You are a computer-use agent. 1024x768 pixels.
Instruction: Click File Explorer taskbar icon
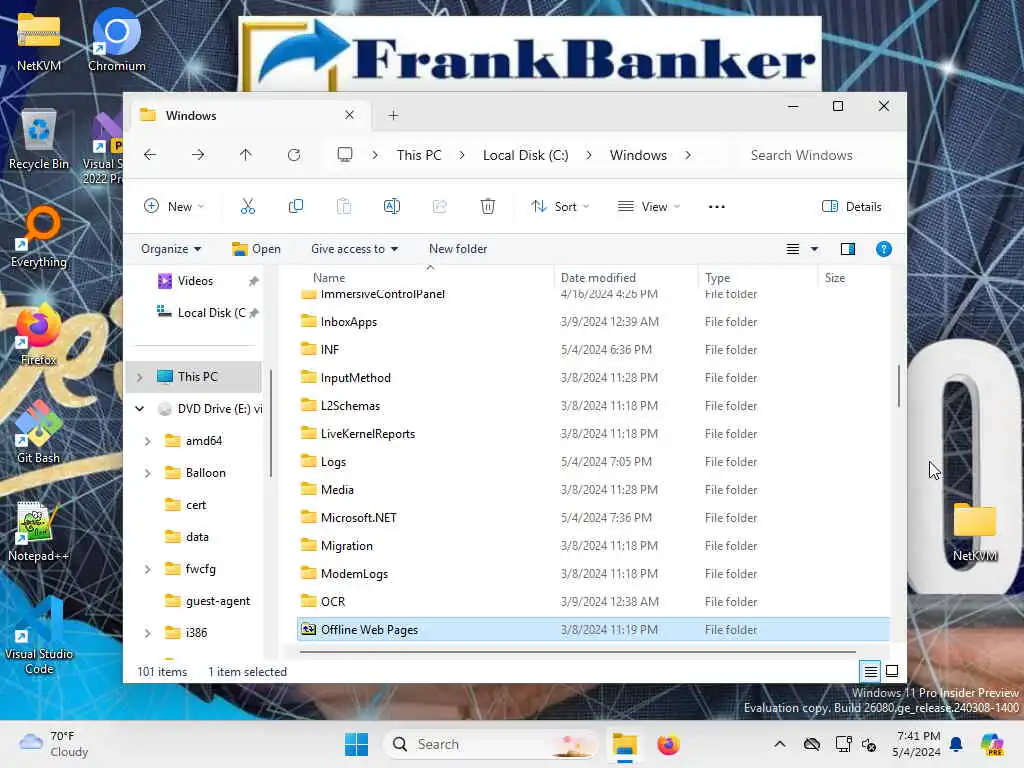click(624, 744)
